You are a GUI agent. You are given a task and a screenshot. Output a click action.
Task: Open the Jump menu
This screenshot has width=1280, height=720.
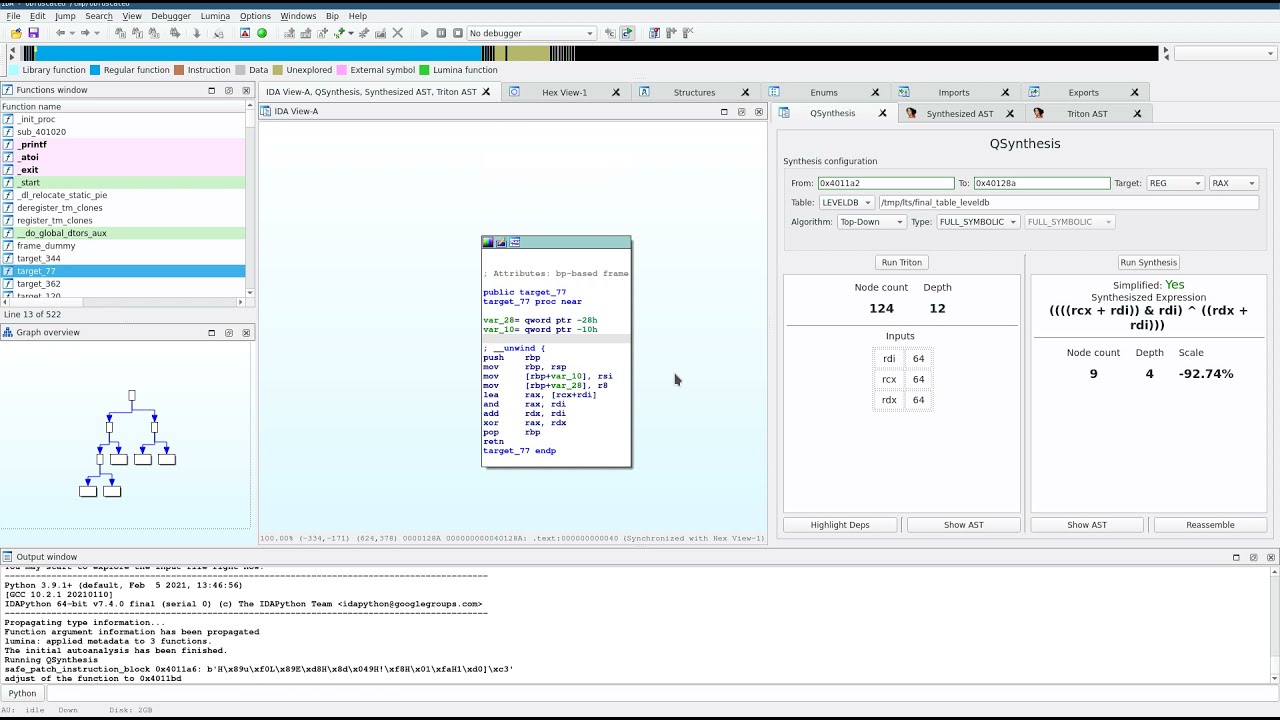pos(65,16)
